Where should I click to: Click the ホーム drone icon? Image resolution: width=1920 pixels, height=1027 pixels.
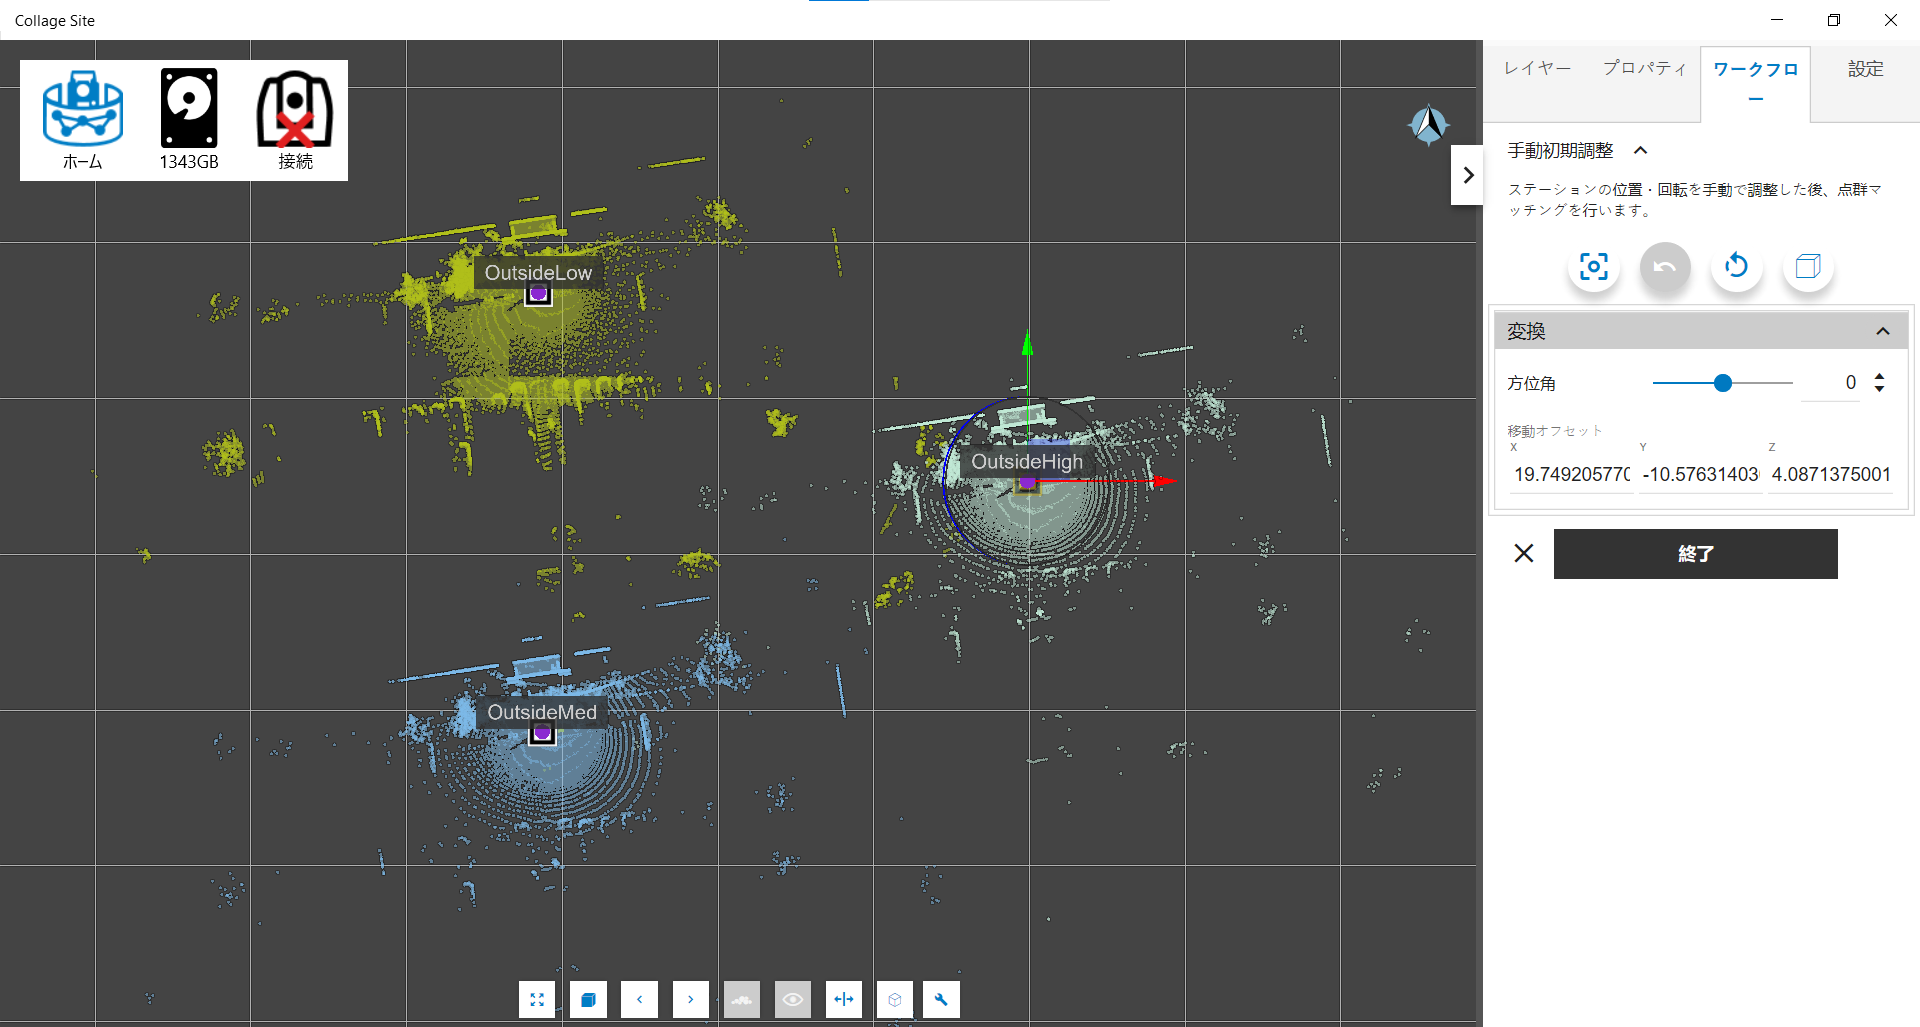(83, 110)
